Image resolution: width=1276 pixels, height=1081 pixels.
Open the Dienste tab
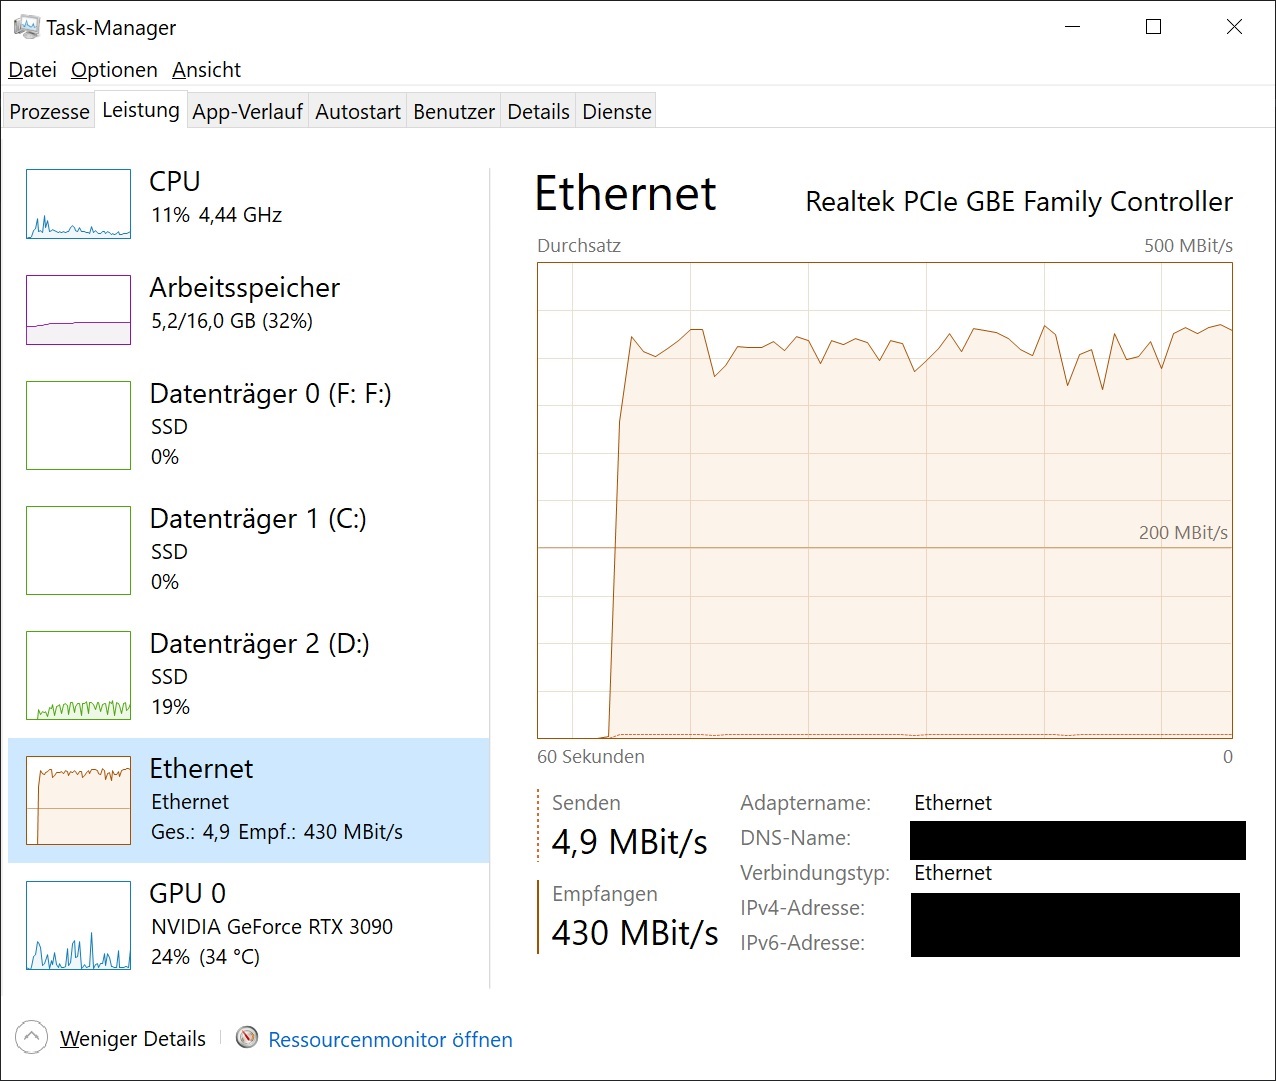click(x=617, y=112)
